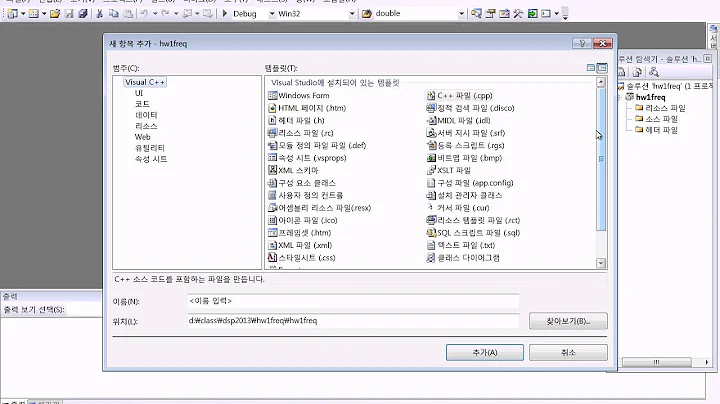Select the 헤더 파일 folder in Solution Explorer
This screenshot has width=720, height=404.
coord(656,130)
